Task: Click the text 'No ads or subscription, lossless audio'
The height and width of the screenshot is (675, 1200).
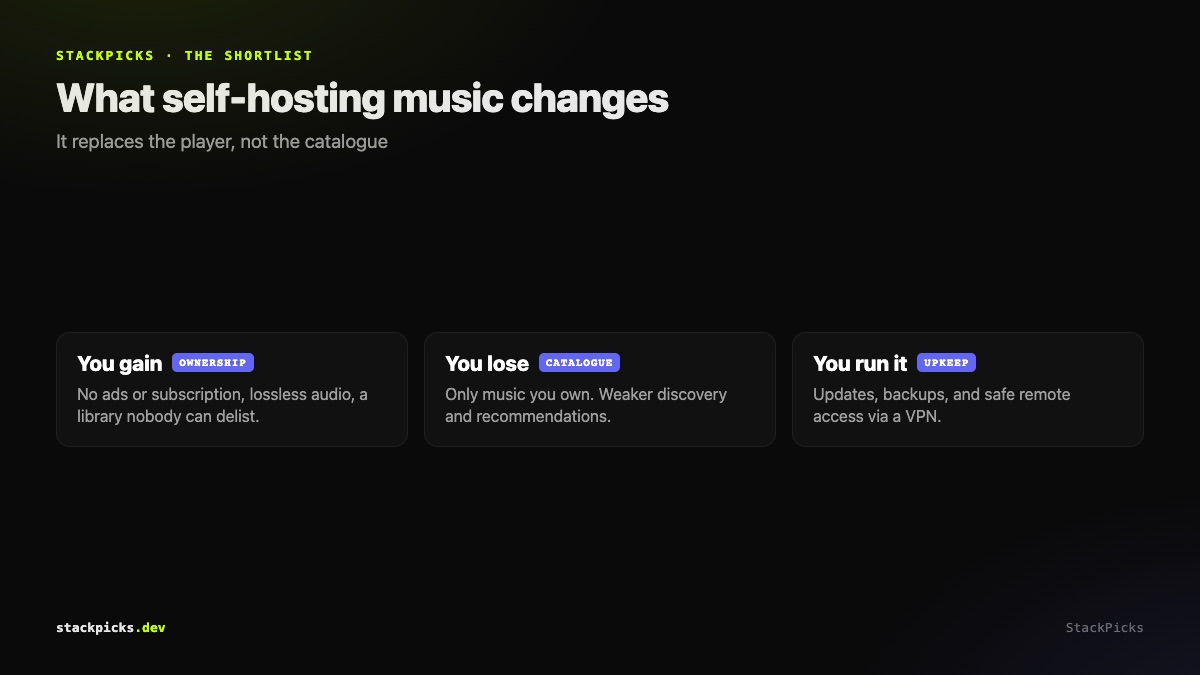Action: (x=214, y=394)
